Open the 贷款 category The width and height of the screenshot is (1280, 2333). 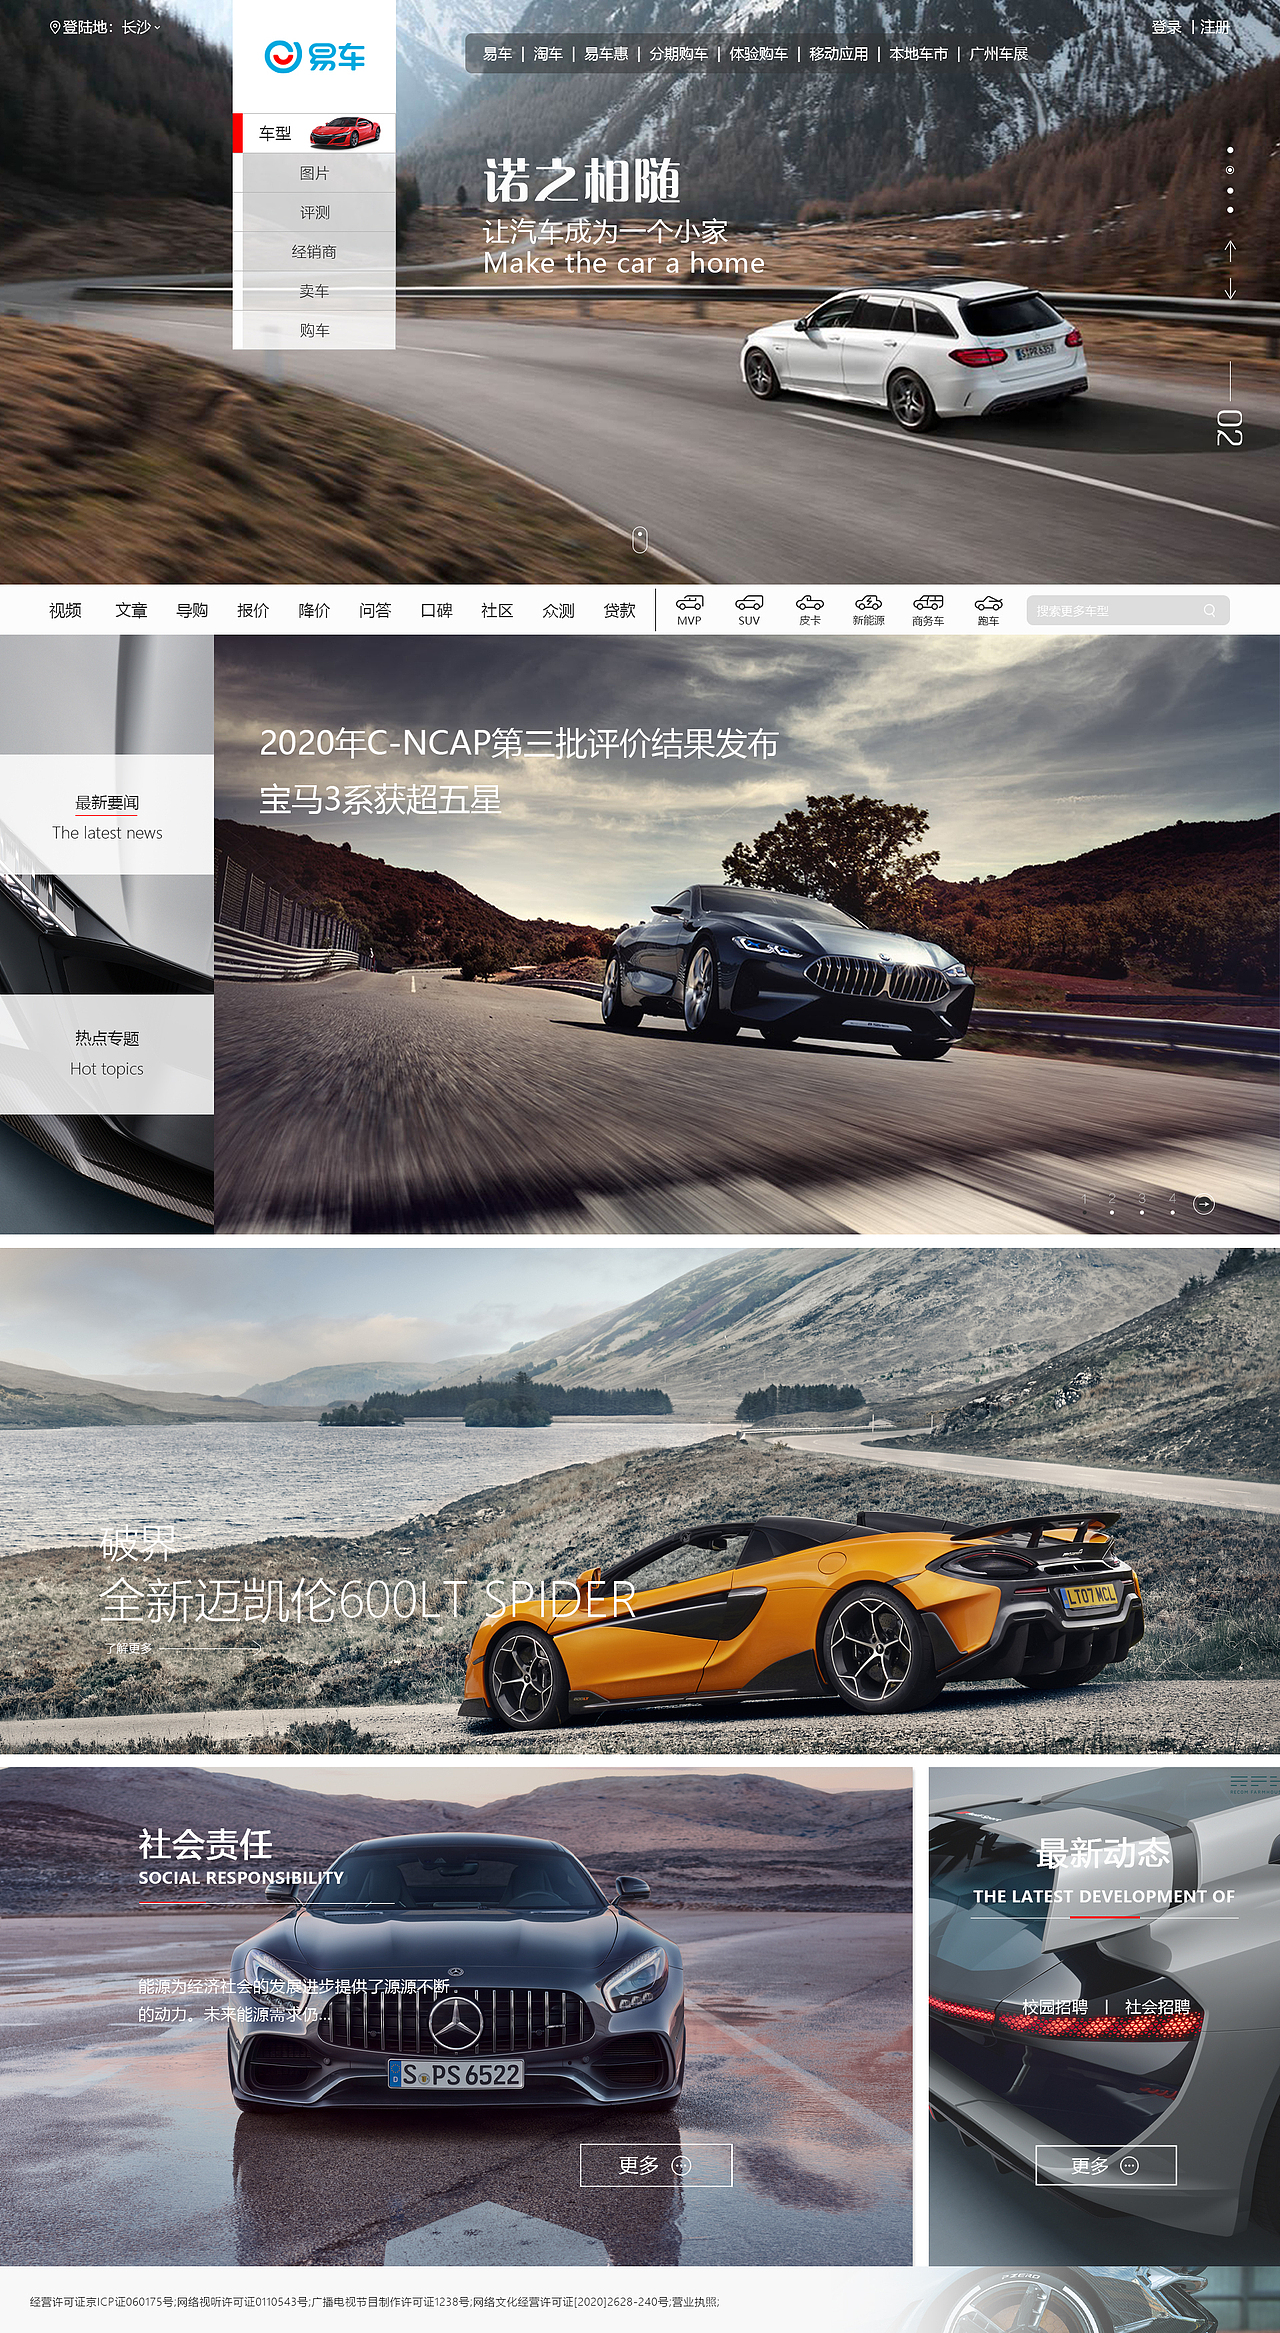coord(619,610)
